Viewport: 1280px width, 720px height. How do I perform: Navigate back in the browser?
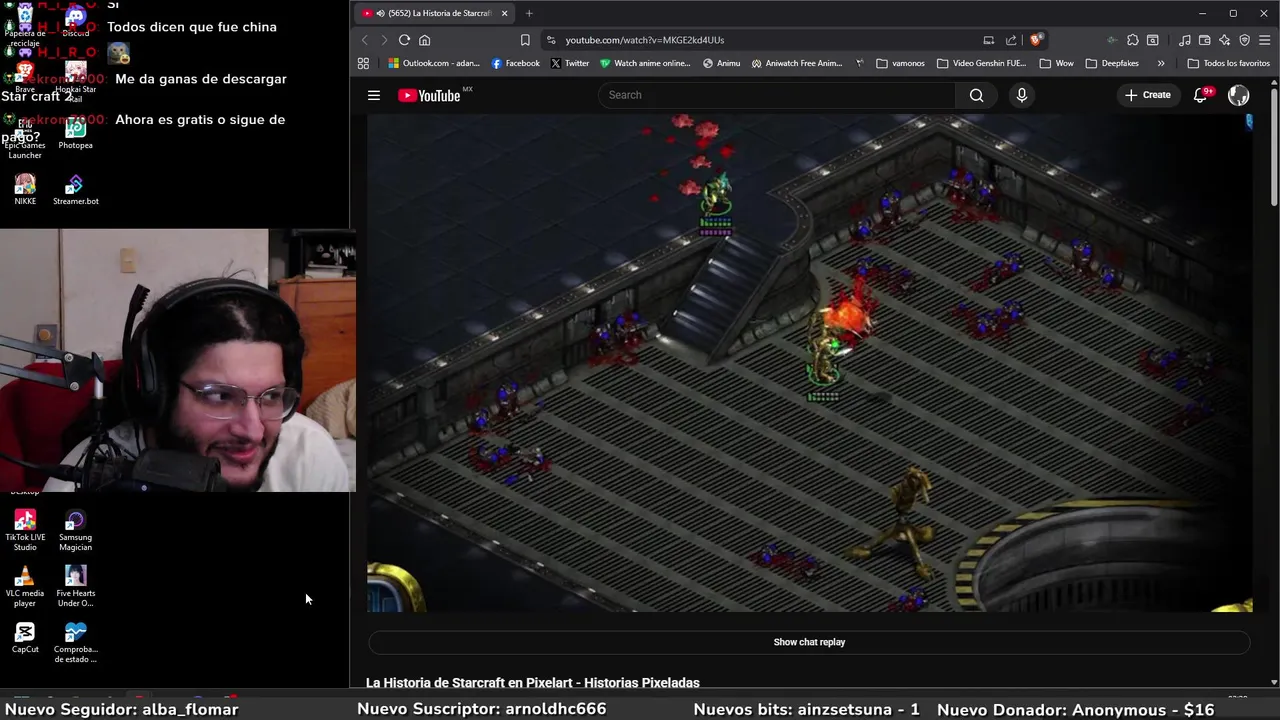tap(364, 40)
